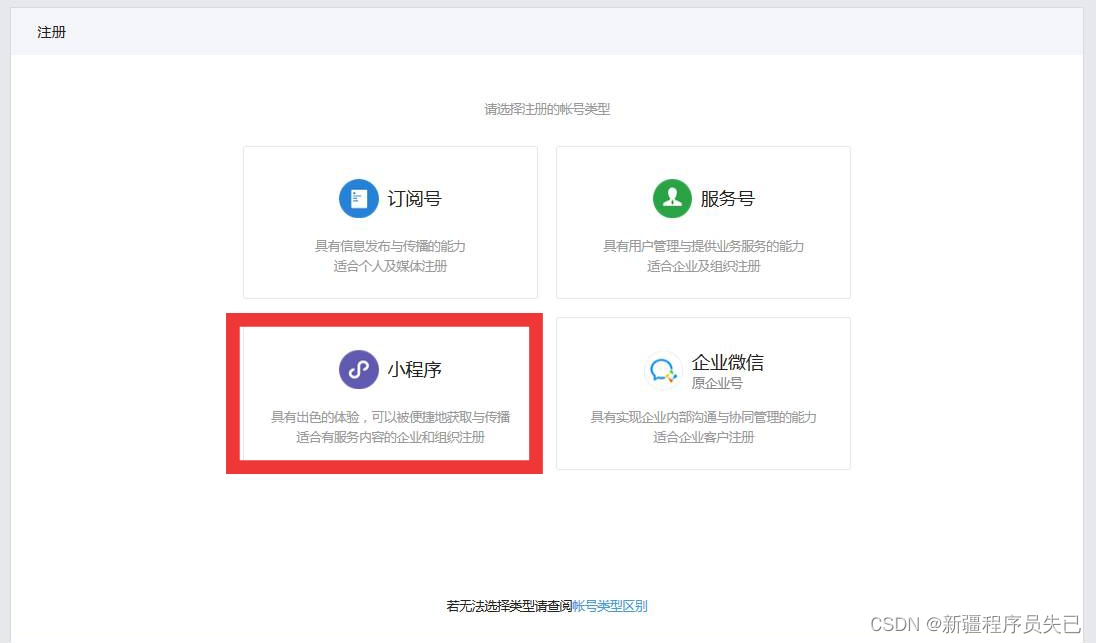Click the text 适合企业及组织注册
Image resolution: width=1096 pixels, height=643 pixels.
pos(703,266)
